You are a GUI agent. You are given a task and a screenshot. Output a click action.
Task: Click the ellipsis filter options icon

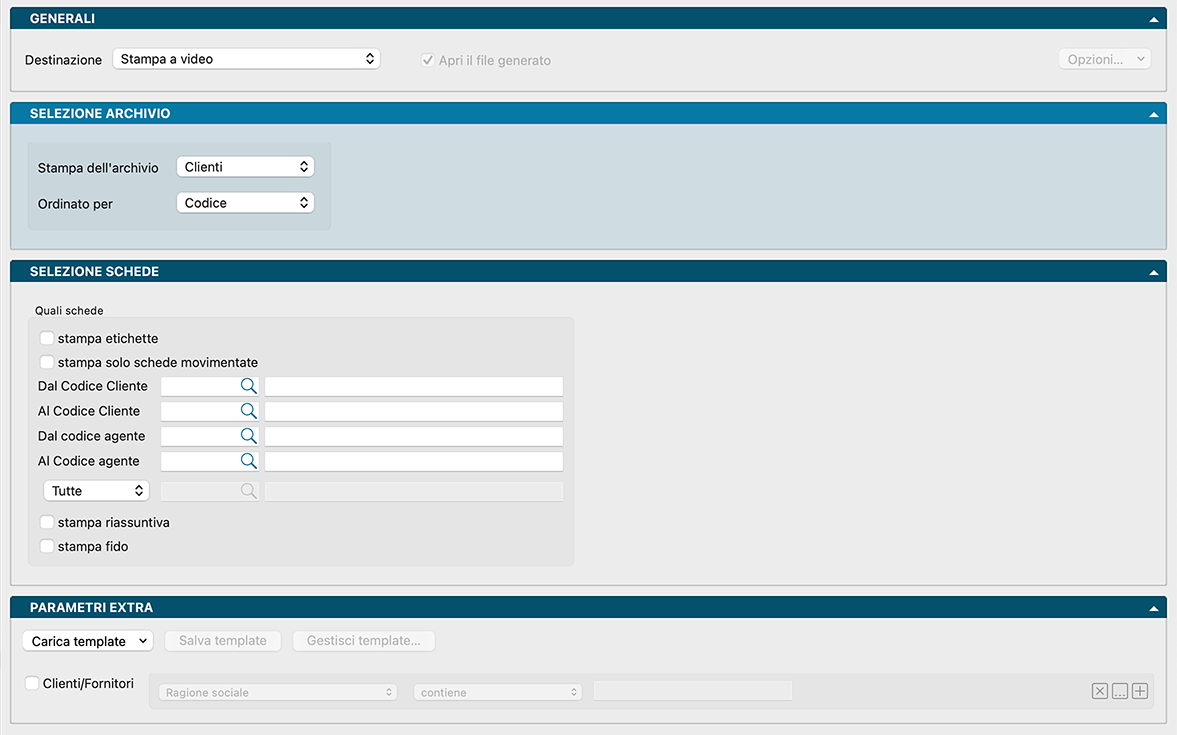1120,691
